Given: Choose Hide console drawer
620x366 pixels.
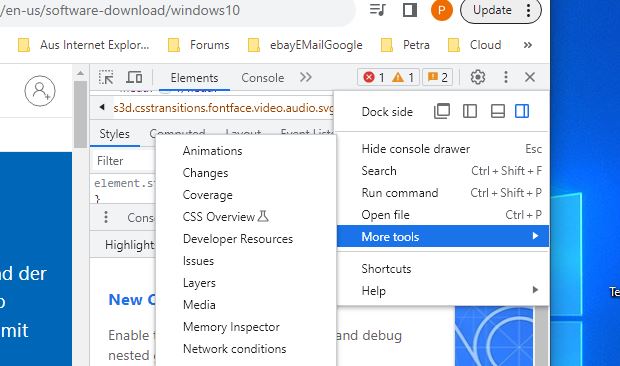Looking at the screenshot, I should [x=443, y=149].
